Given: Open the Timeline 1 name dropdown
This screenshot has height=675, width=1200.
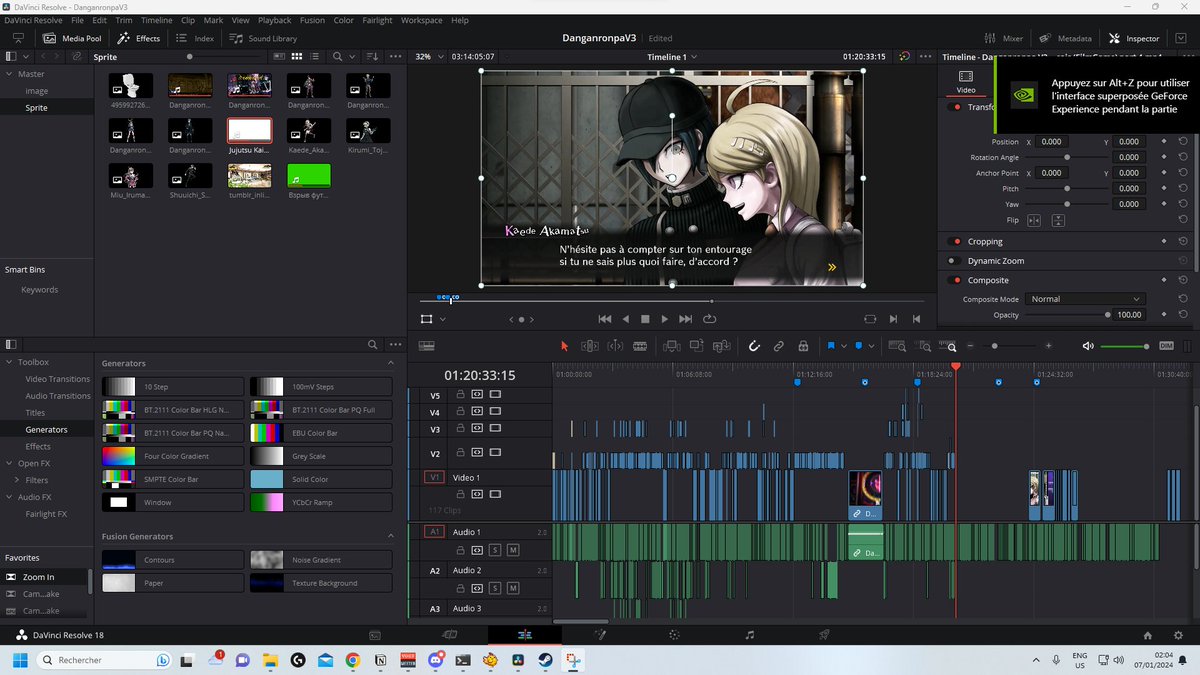Looking at the screenshot, I should [x=674, y=57].
